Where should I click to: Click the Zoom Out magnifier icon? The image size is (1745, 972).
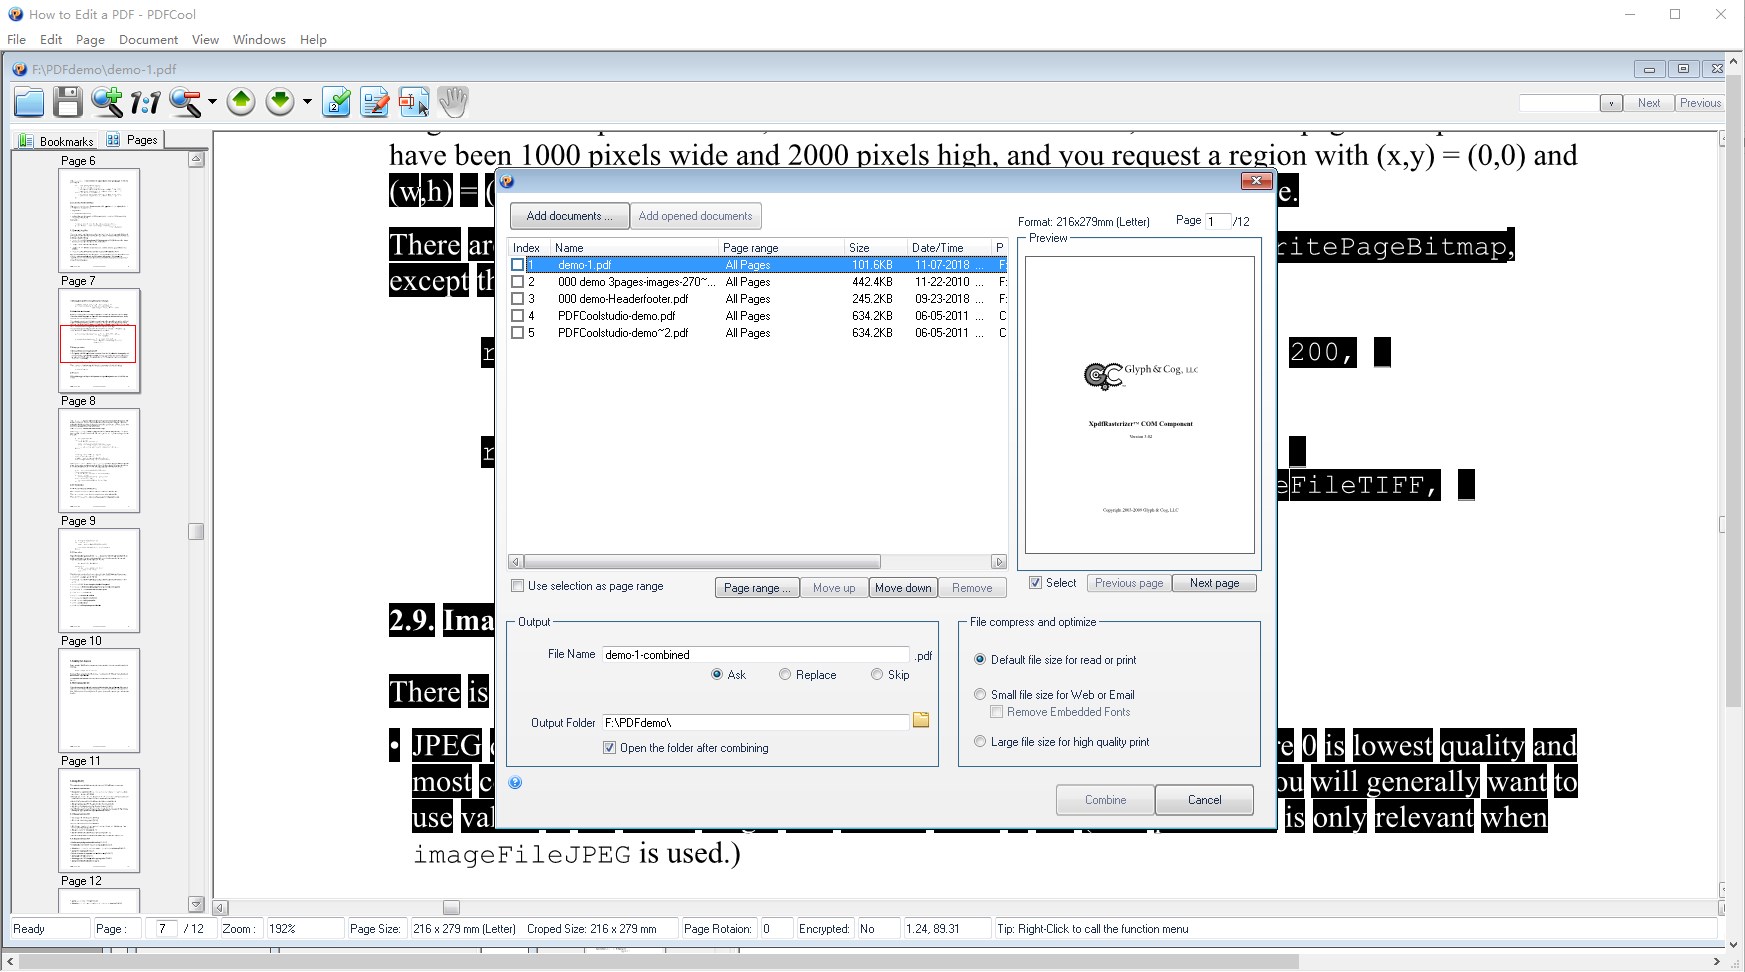pos(185,101)
